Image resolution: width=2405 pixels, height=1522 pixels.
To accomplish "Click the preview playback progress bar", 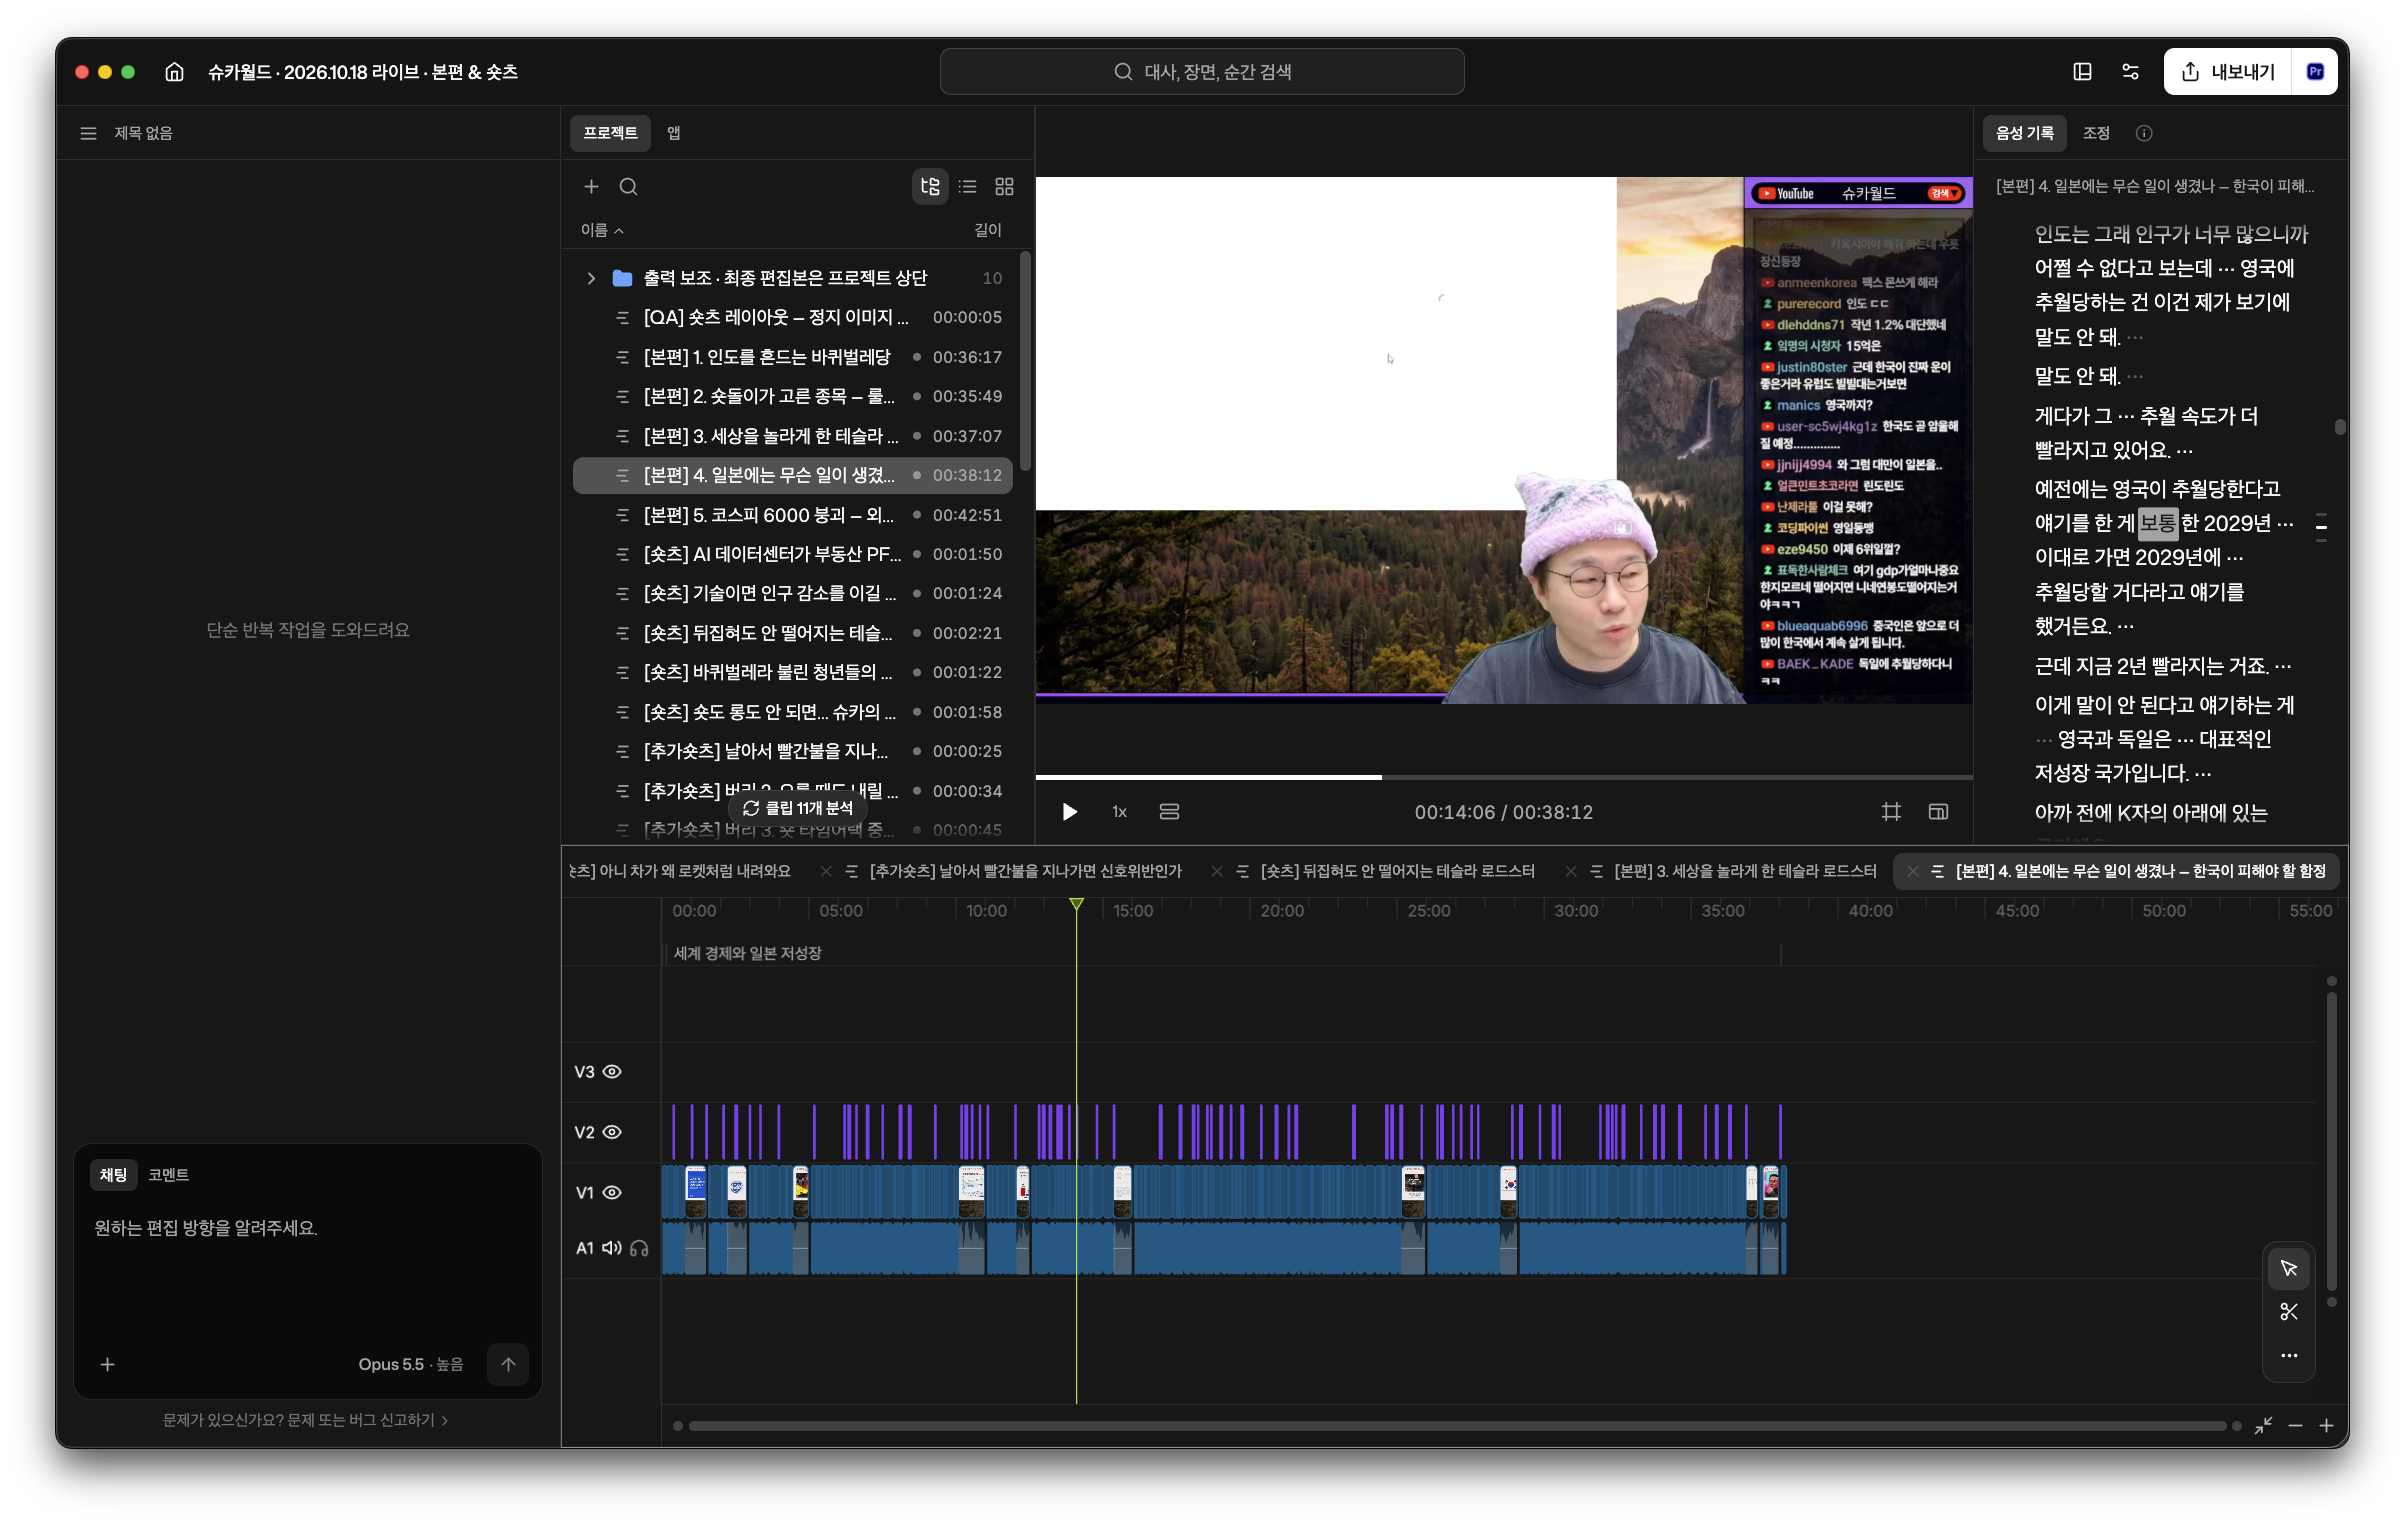I will coord(1503,777).
